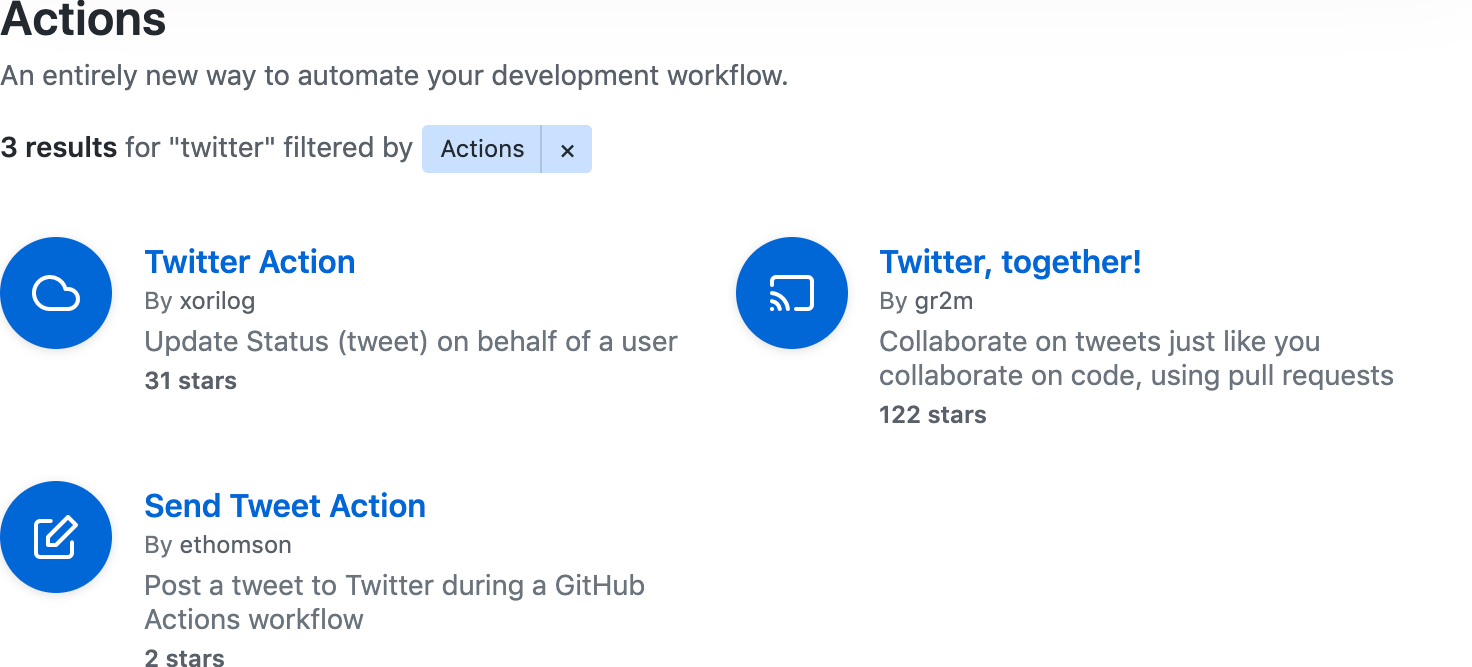Click 'Update Status (tweet) on behalf of a user'
The width and height of the screenshot is (1472, 667).
point(411,342)
